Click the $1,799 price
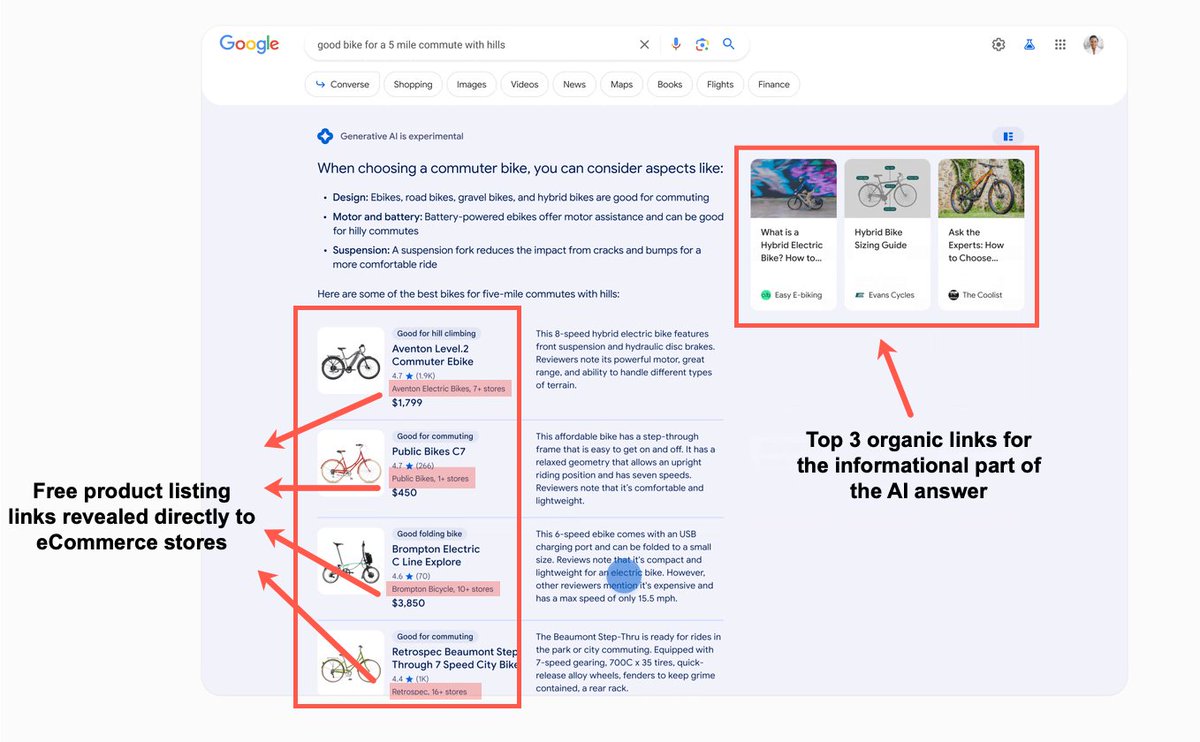Viewport: 1200px width, 742px height. click(x=408, y=403)
